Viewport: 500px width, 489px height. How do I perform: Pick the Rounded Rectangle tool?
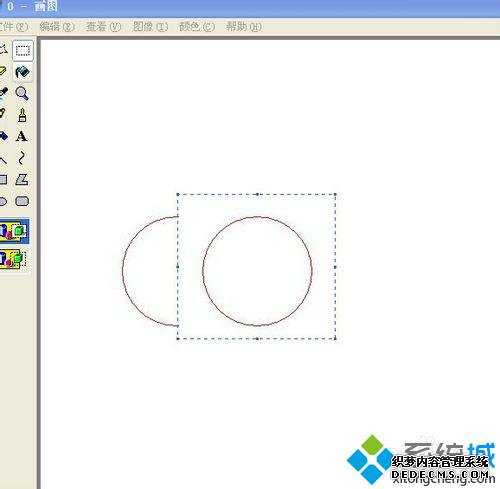click(22, 201)
